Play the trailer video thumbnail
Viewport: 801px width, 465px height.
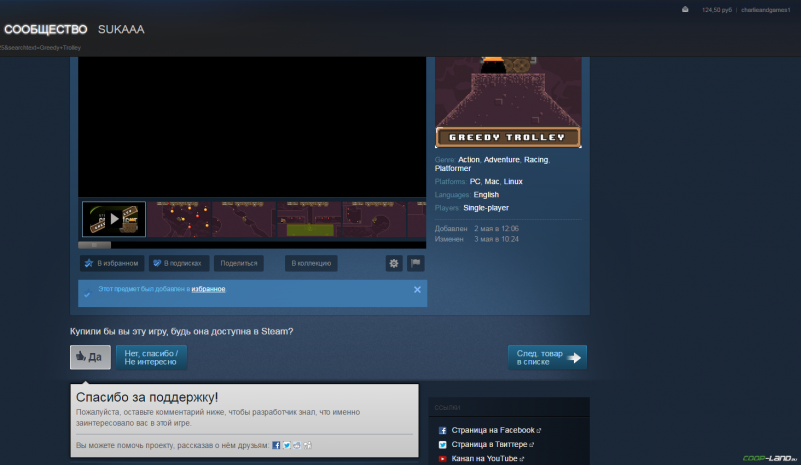[x=114, y=219]
